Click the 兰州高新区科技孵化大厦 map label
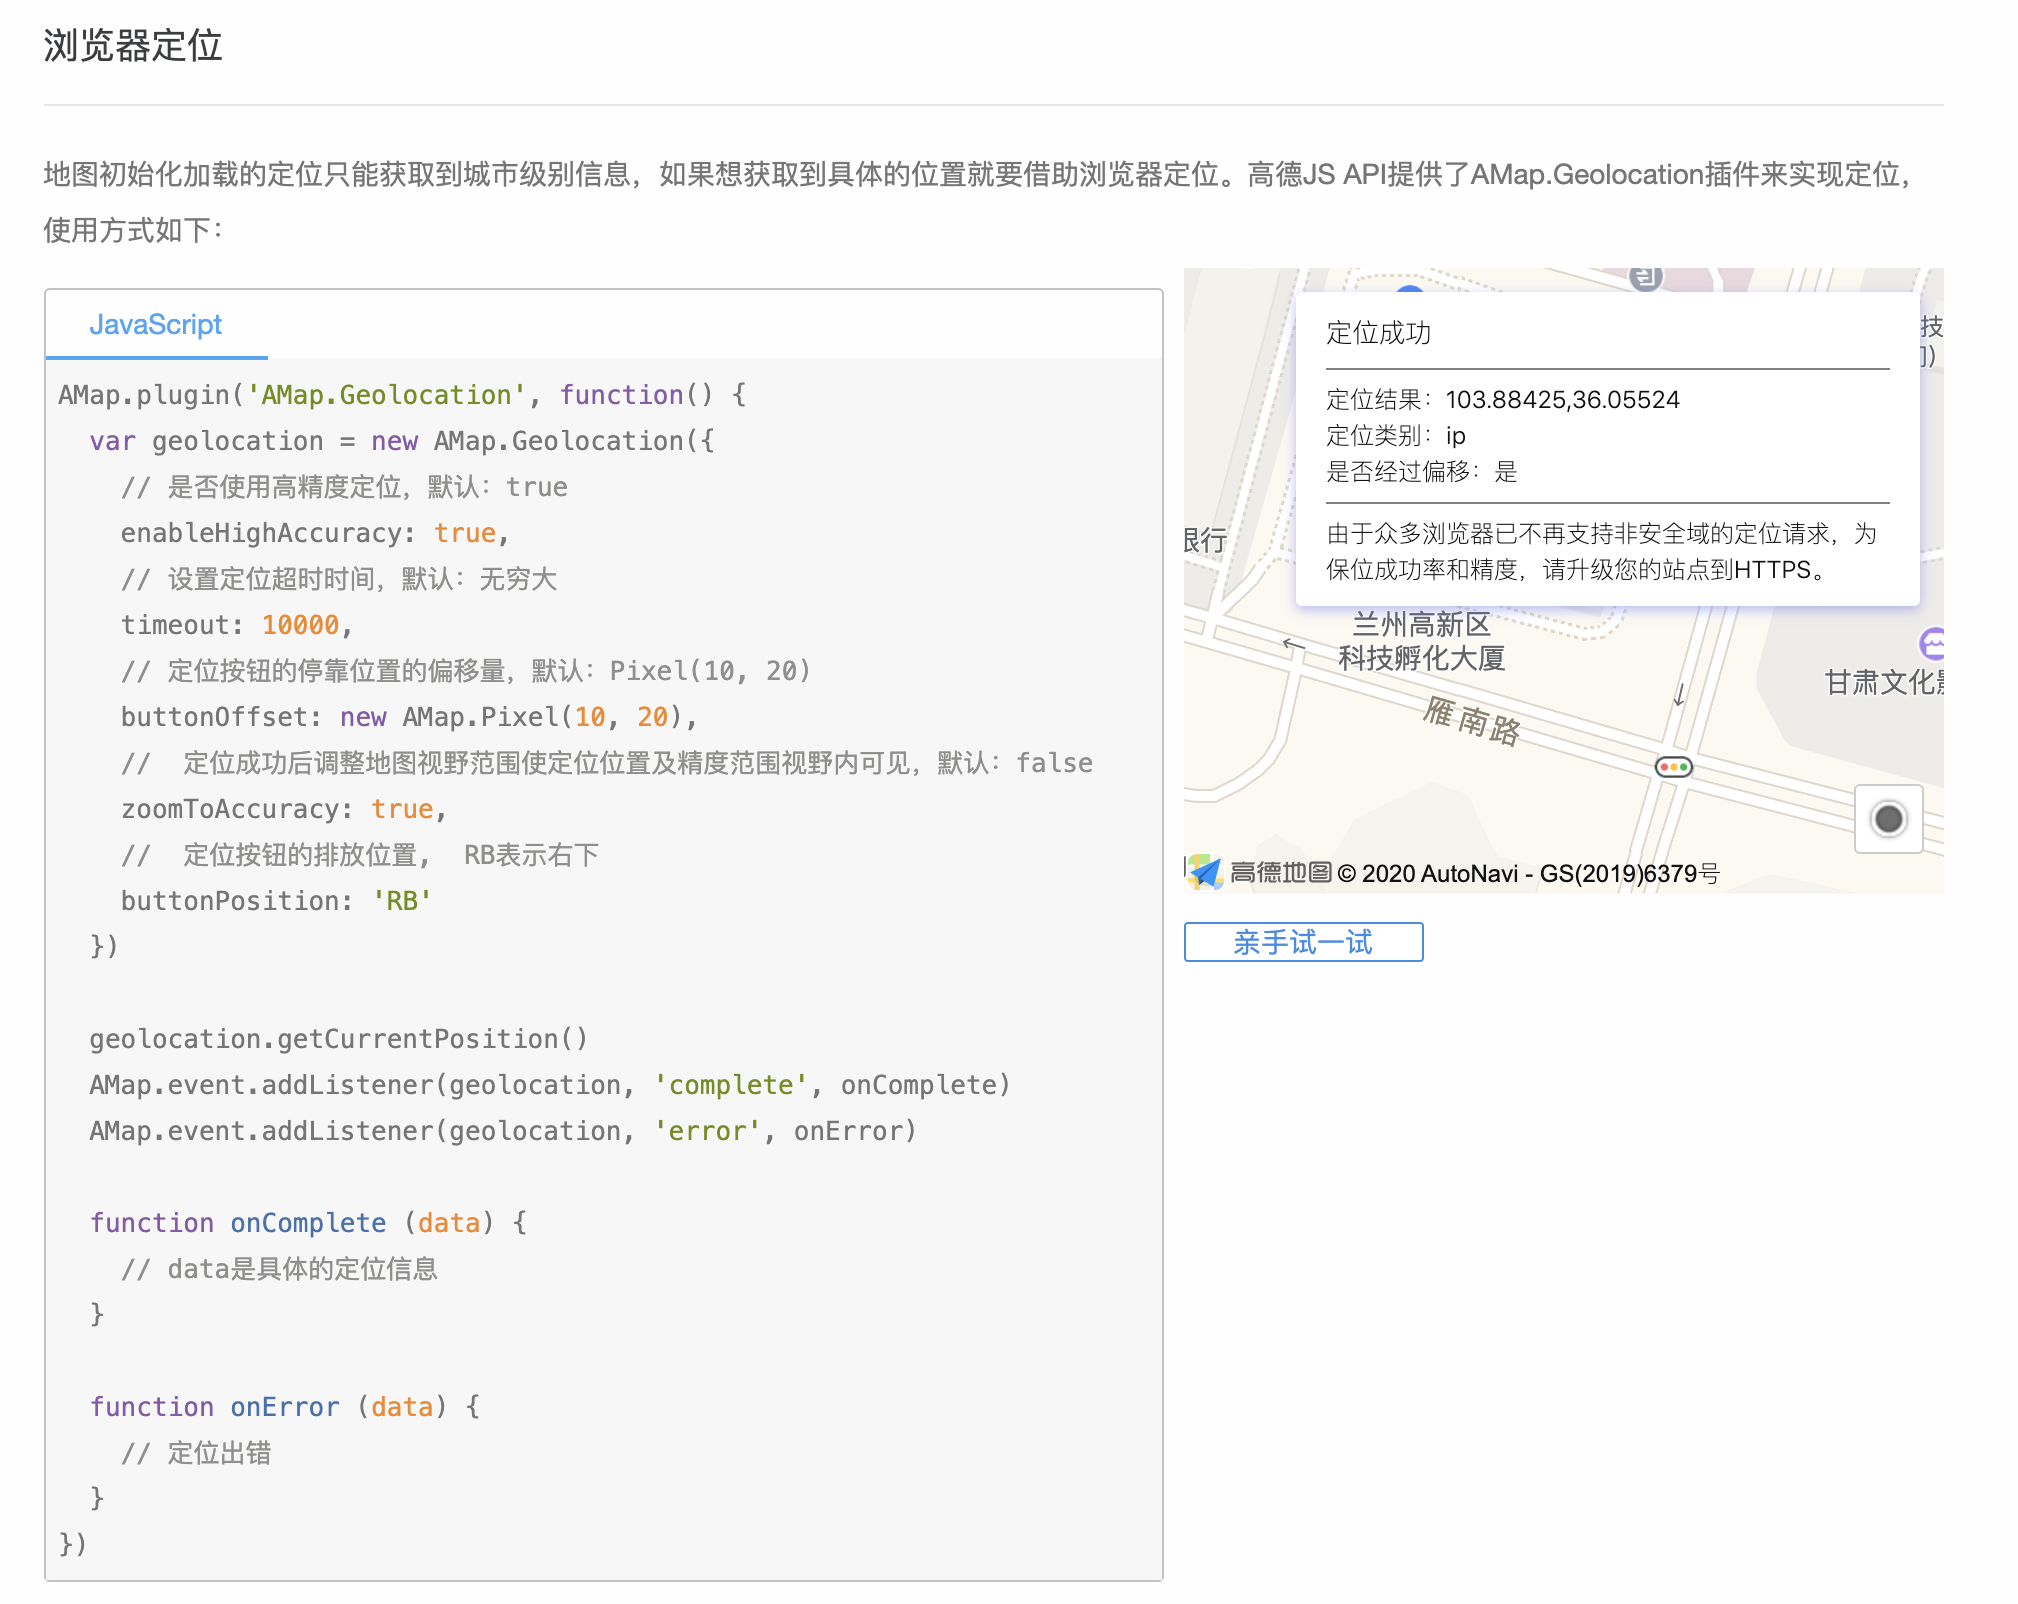This screenshot has height=1604, width=2018. (1421, 641)
